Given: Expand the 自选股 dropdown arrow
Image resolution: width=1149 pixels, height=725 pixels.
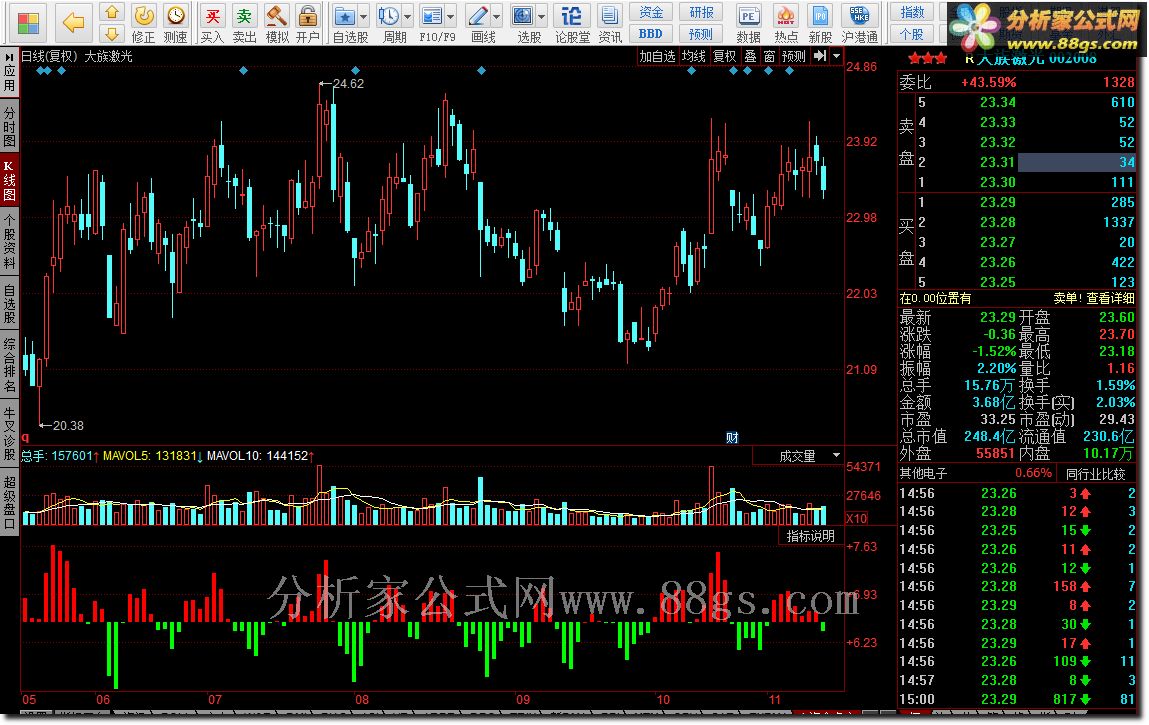Looking at the screenshot, I should [363, 16].
